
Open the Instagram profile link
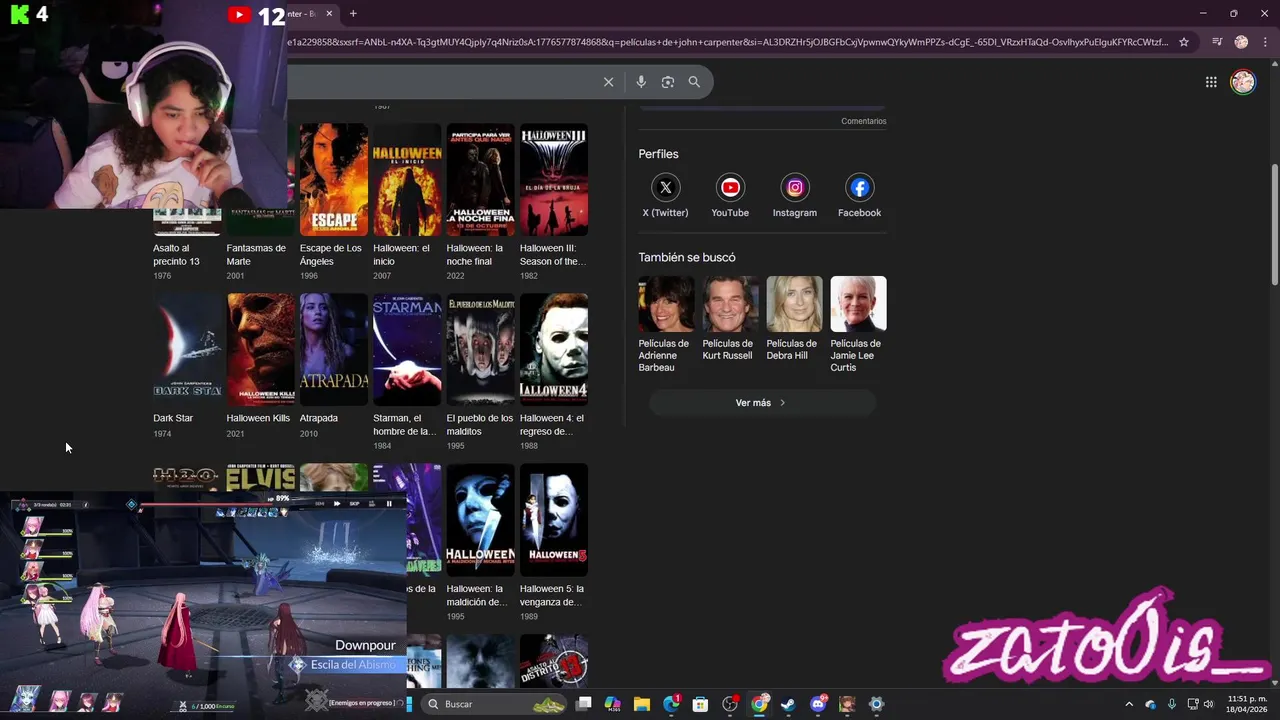tap(795, 195)
